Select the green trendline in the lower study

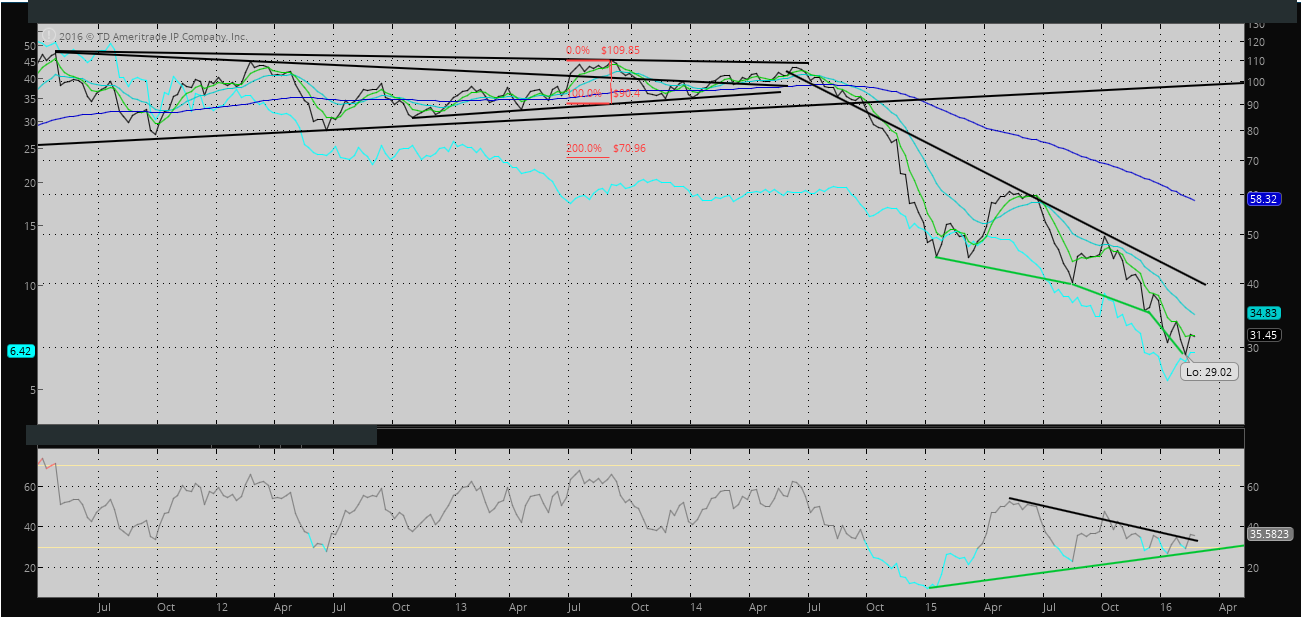pos(1085,566)
